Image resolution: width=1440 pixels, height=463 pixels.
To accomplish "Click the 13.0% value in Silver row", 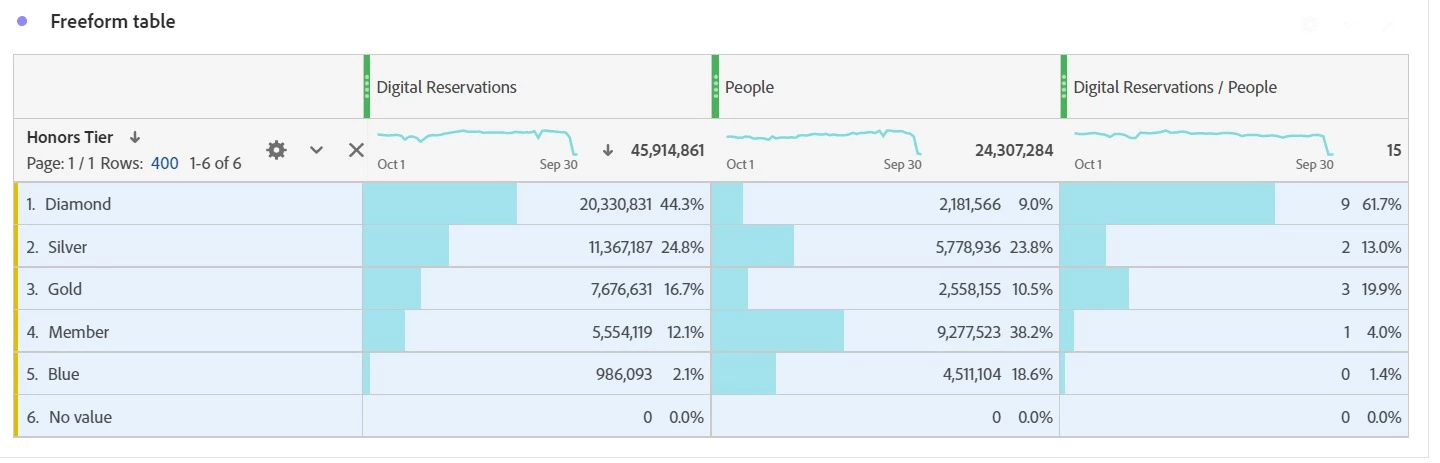I will point(1381,246).
